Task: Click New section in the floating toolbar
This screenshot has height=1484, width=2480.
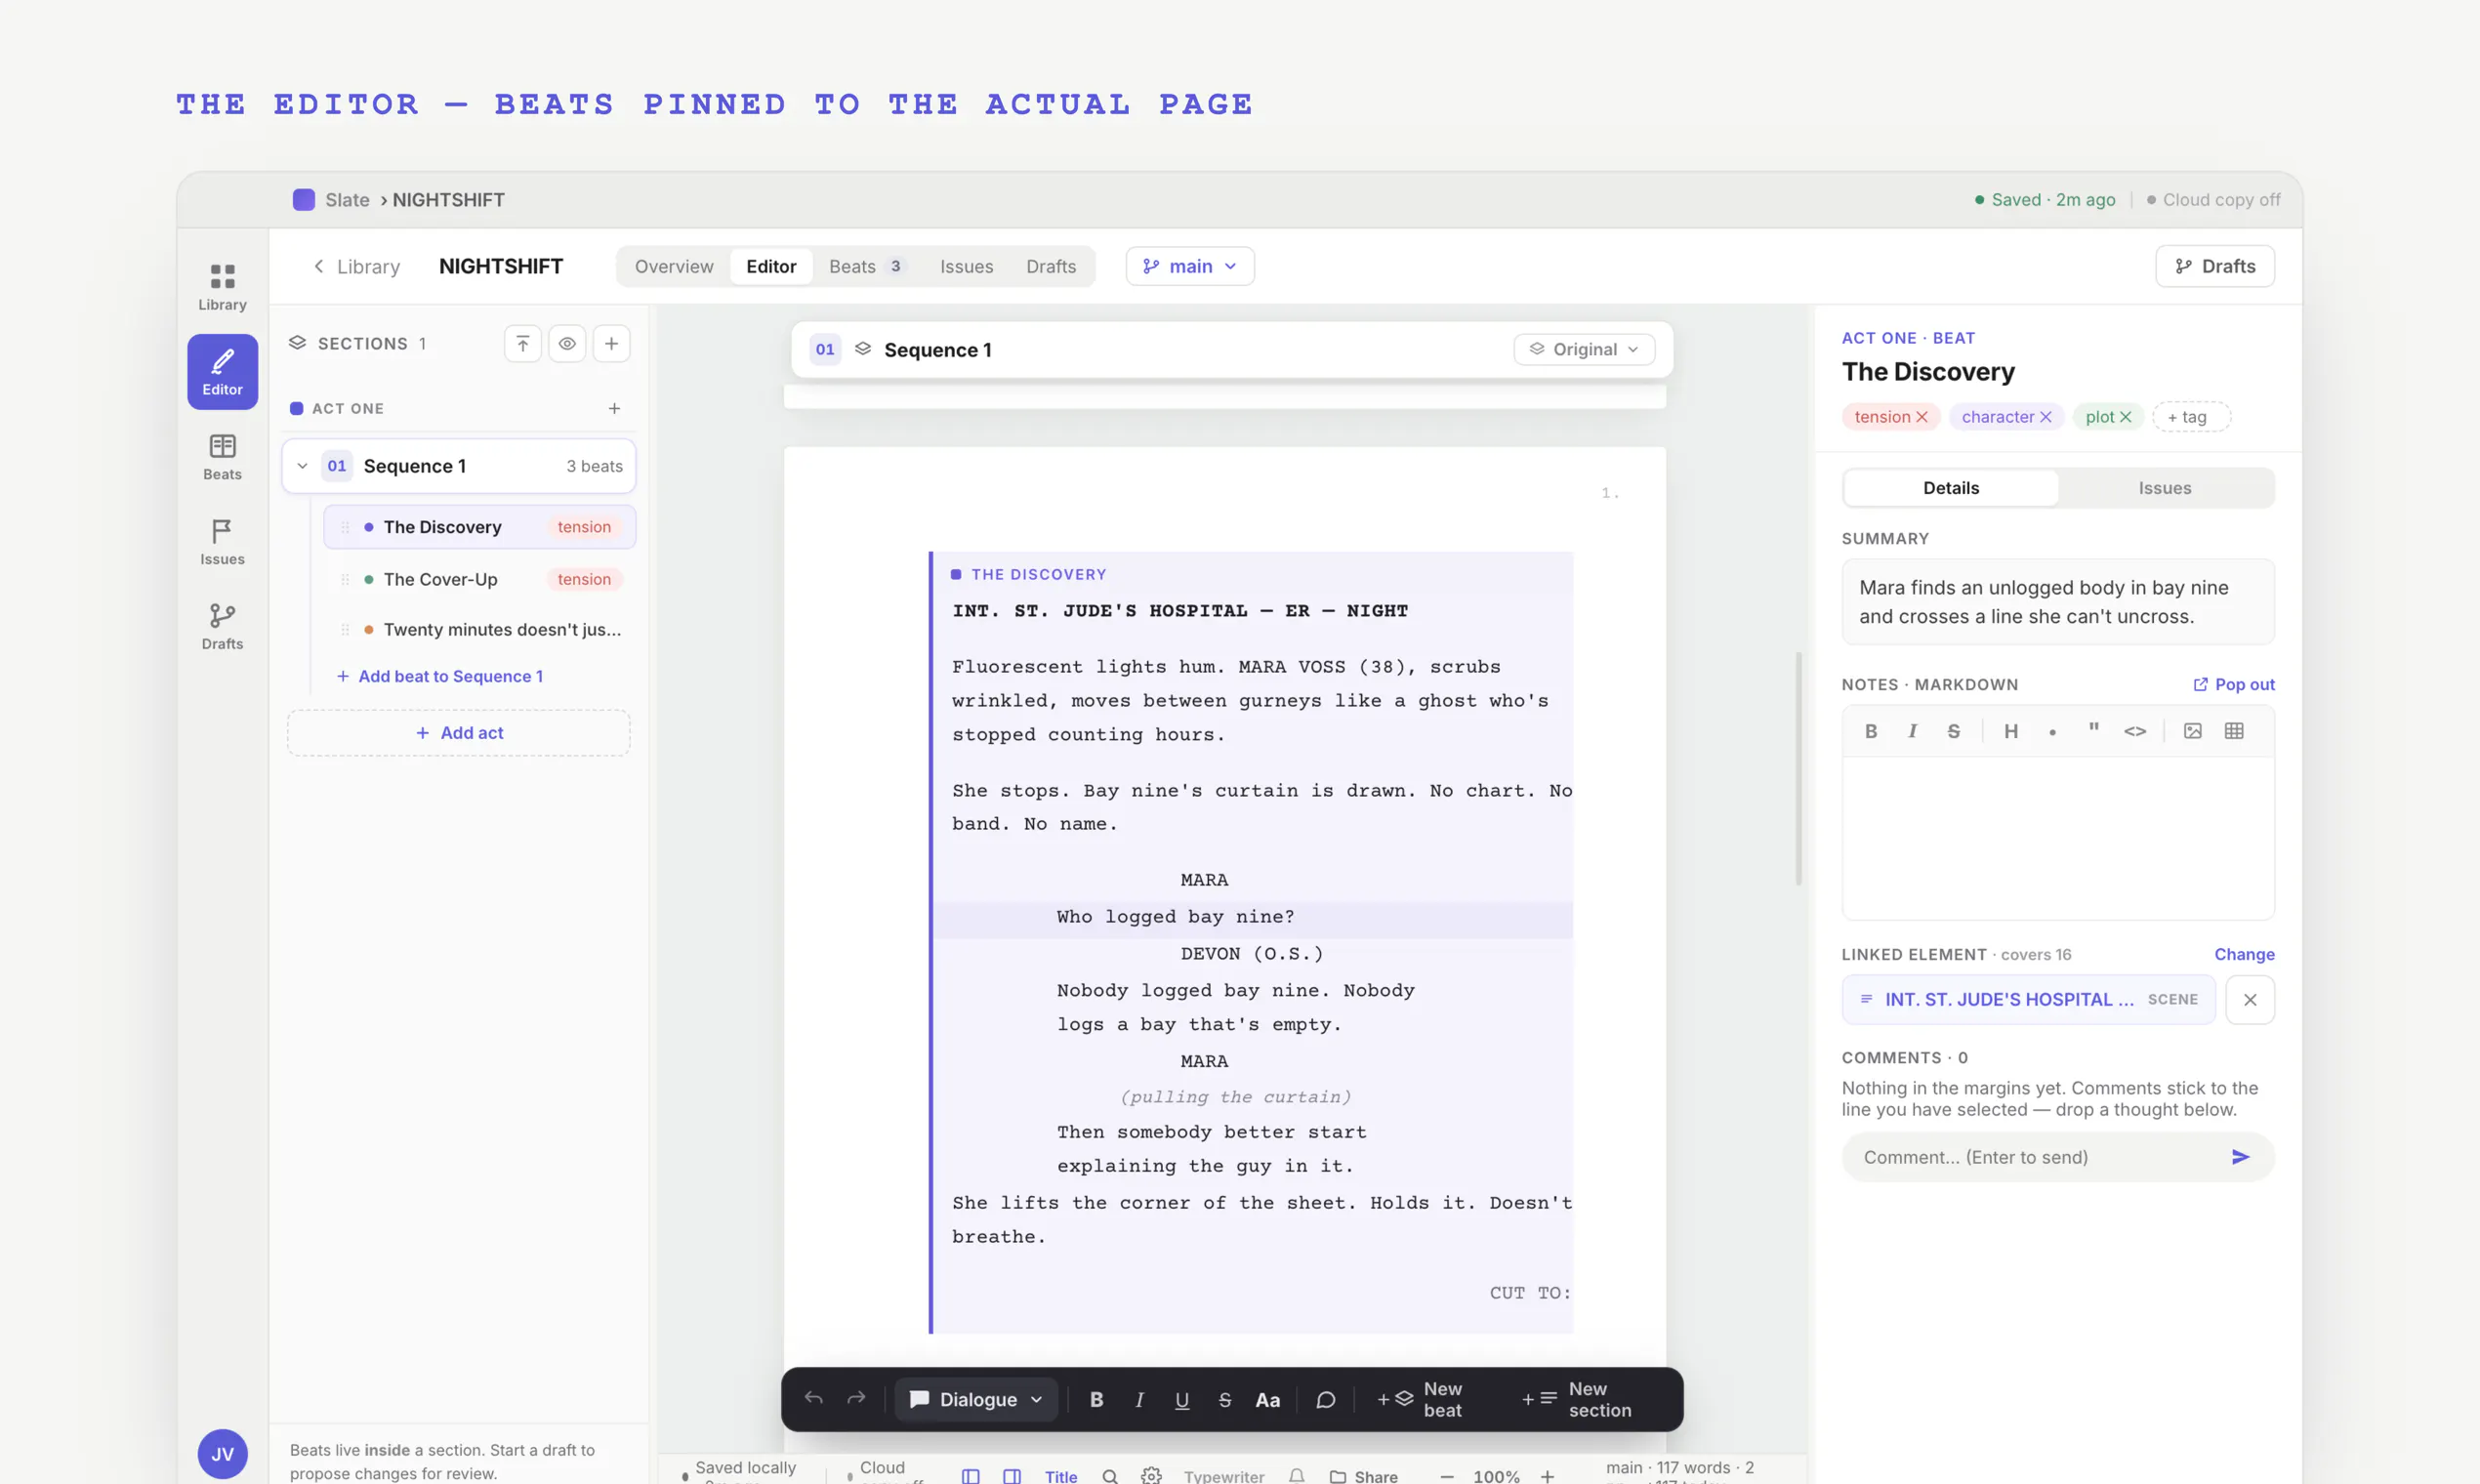Action: point(1576,1400)
